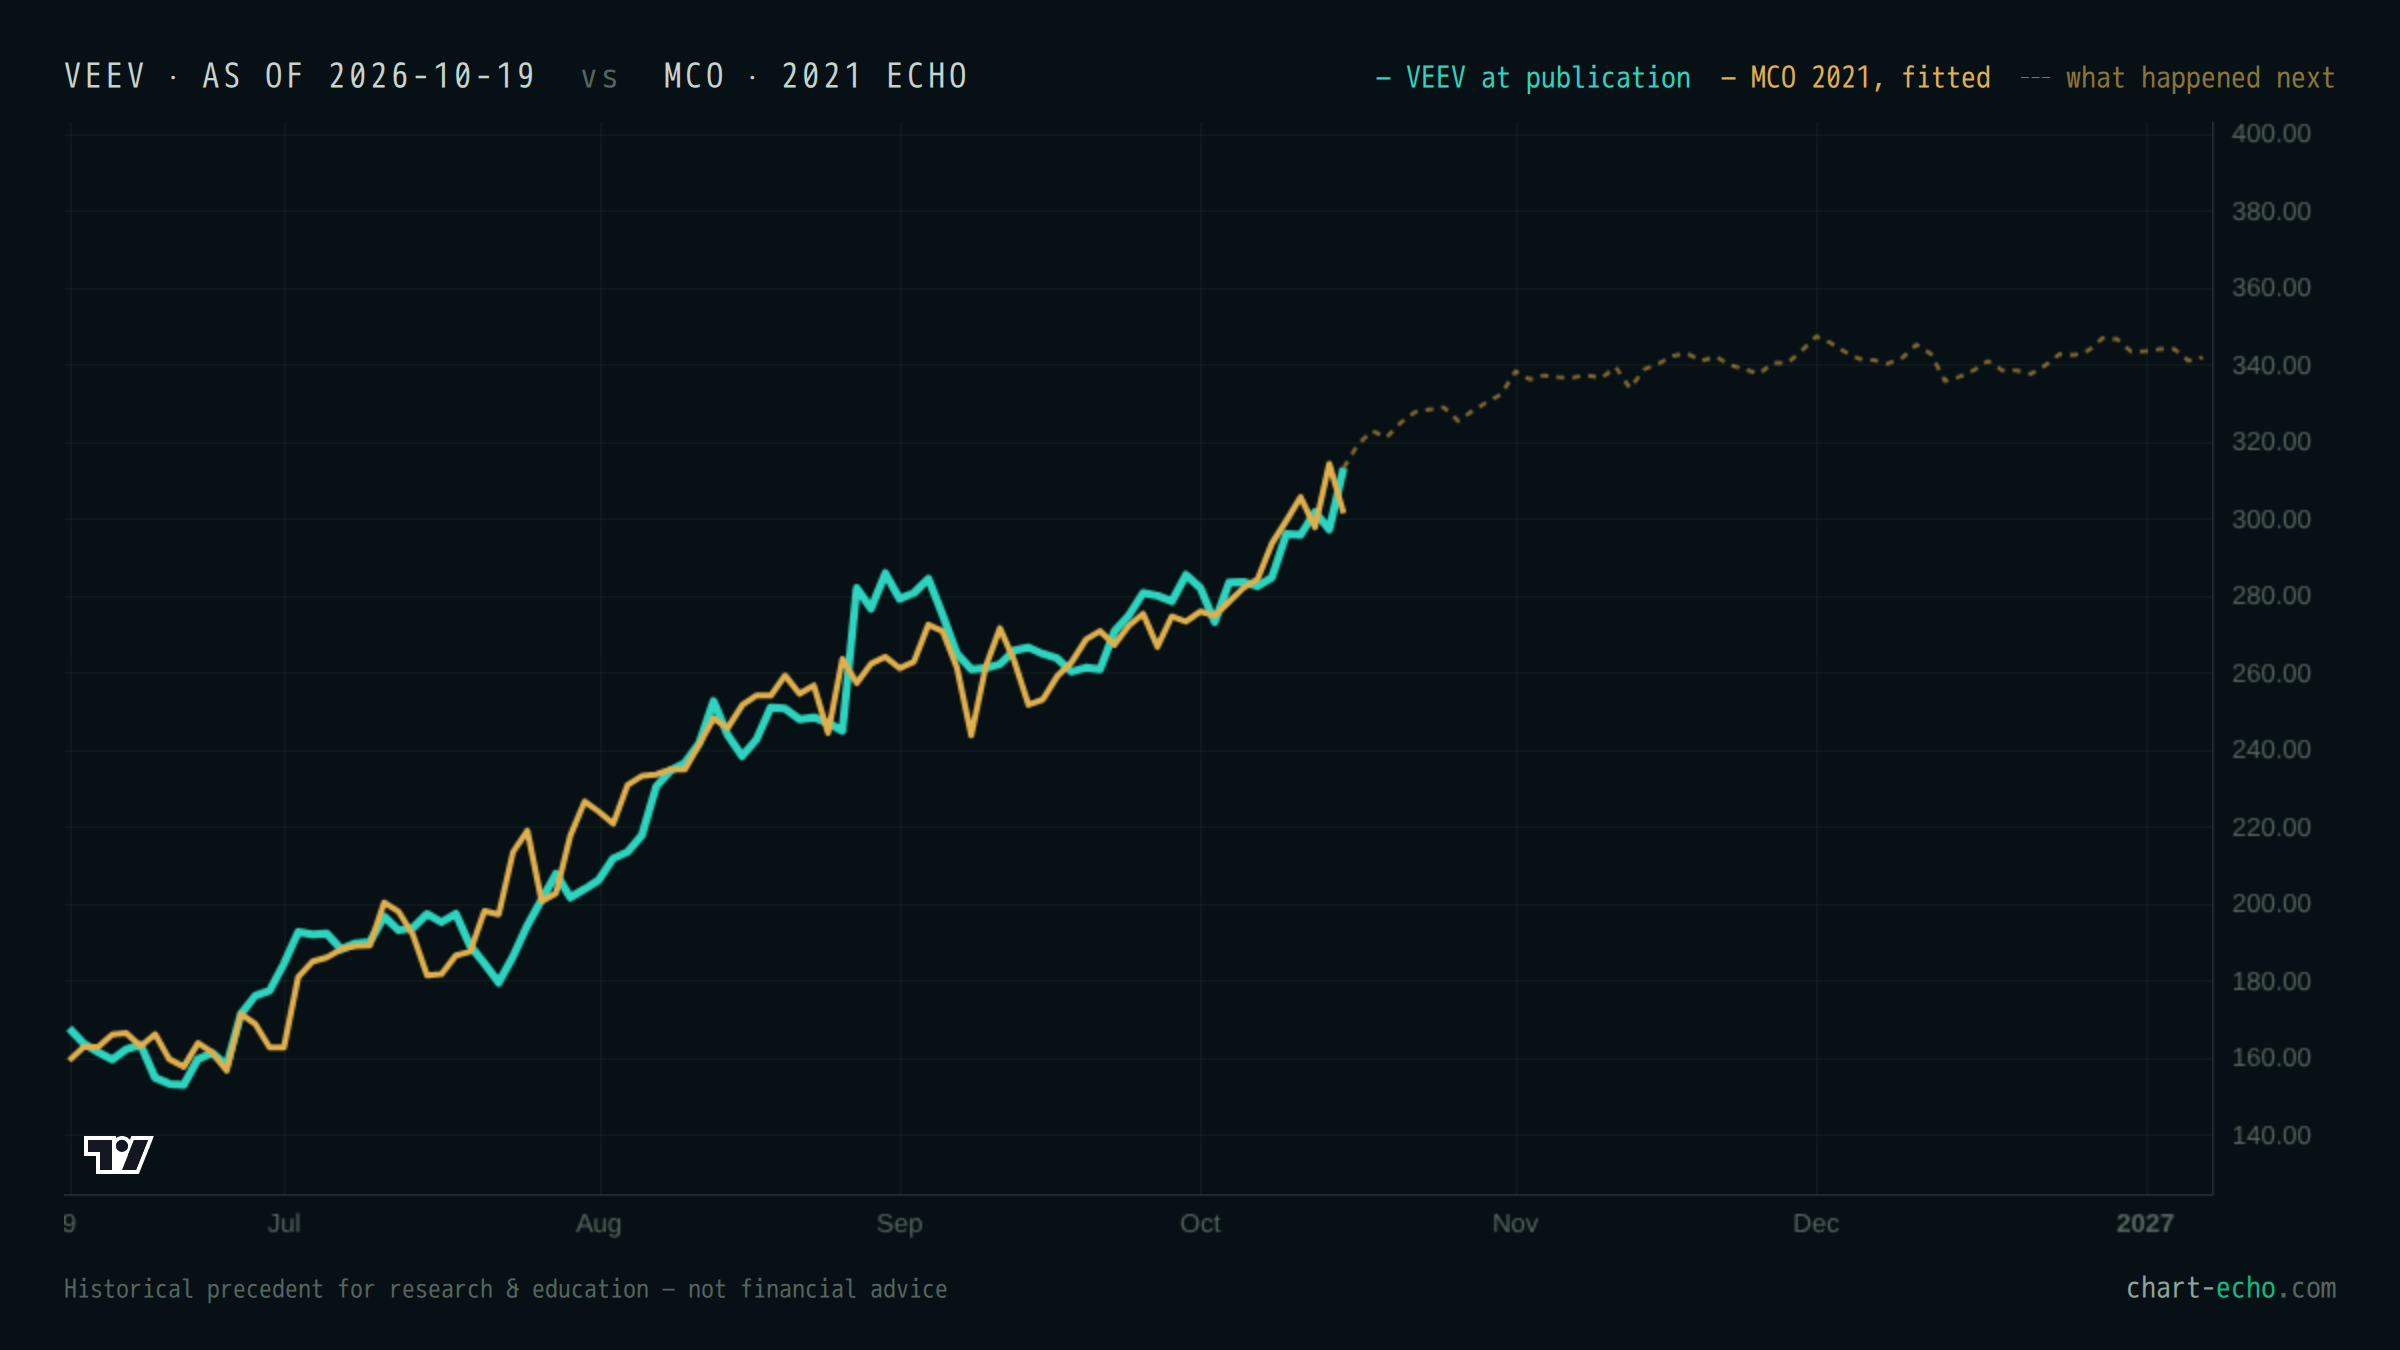The height and width of the screenshot is (1350, 2400).
Task: Click the 'VEEV · AS OF 2026-10-19' title
Action: coord(300,76)
